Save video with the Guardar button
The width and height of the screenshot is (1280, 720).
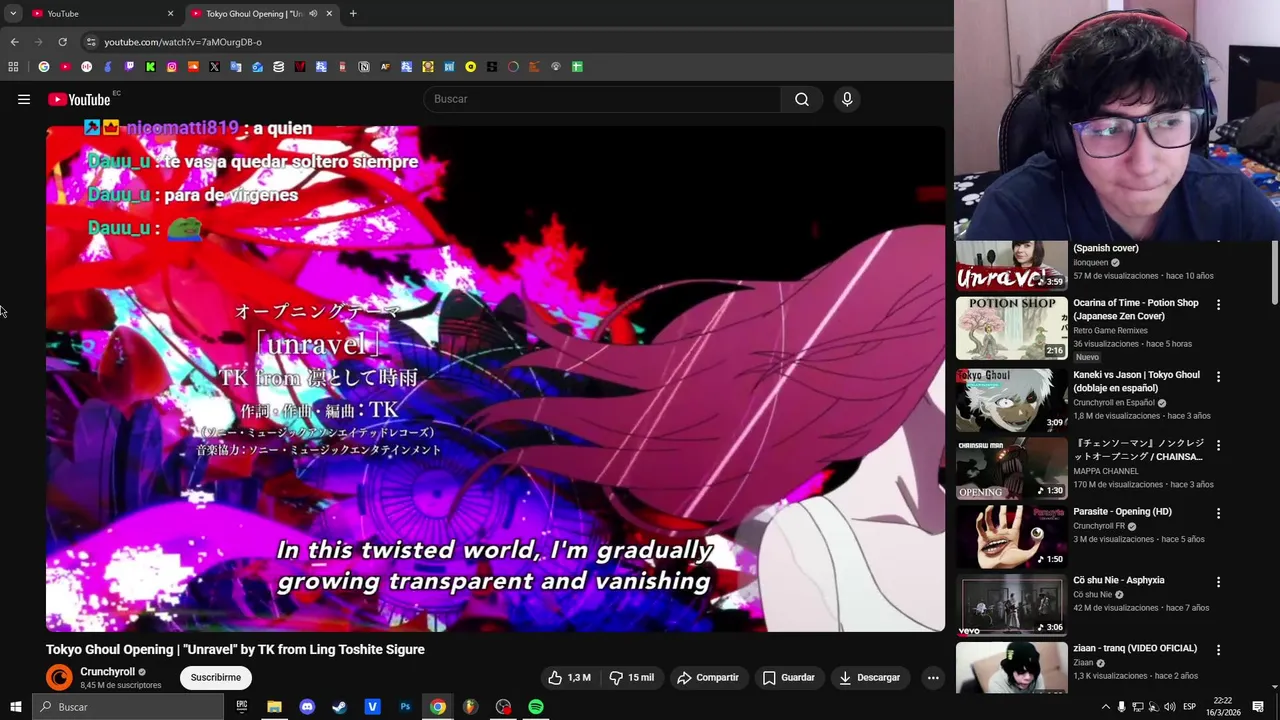[788, 677]
